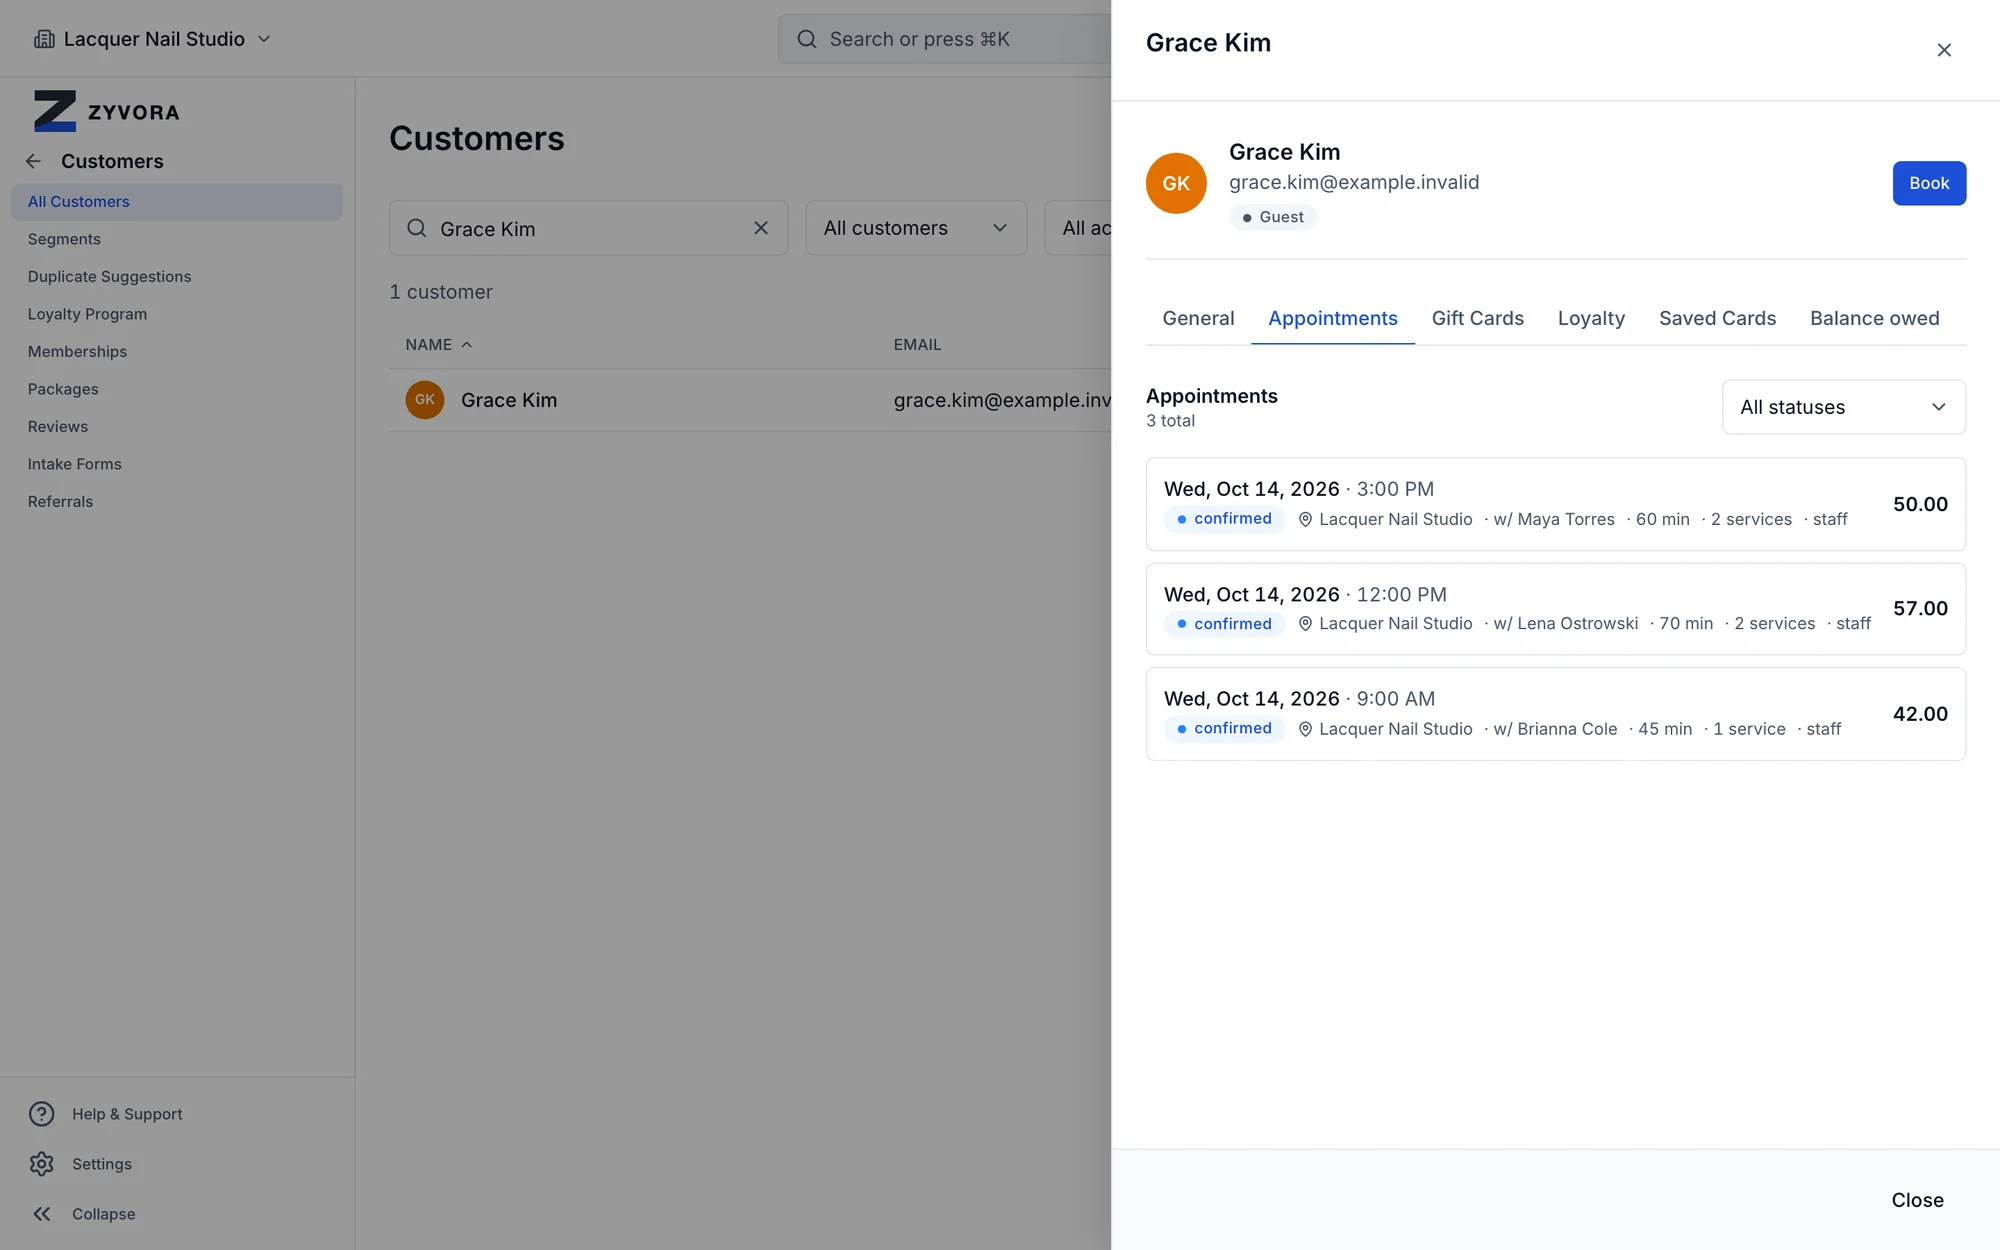This screenshot has height=1250, width=2000.
Task: Click the 42.00 amount
Action: (x=1920, y=714)
